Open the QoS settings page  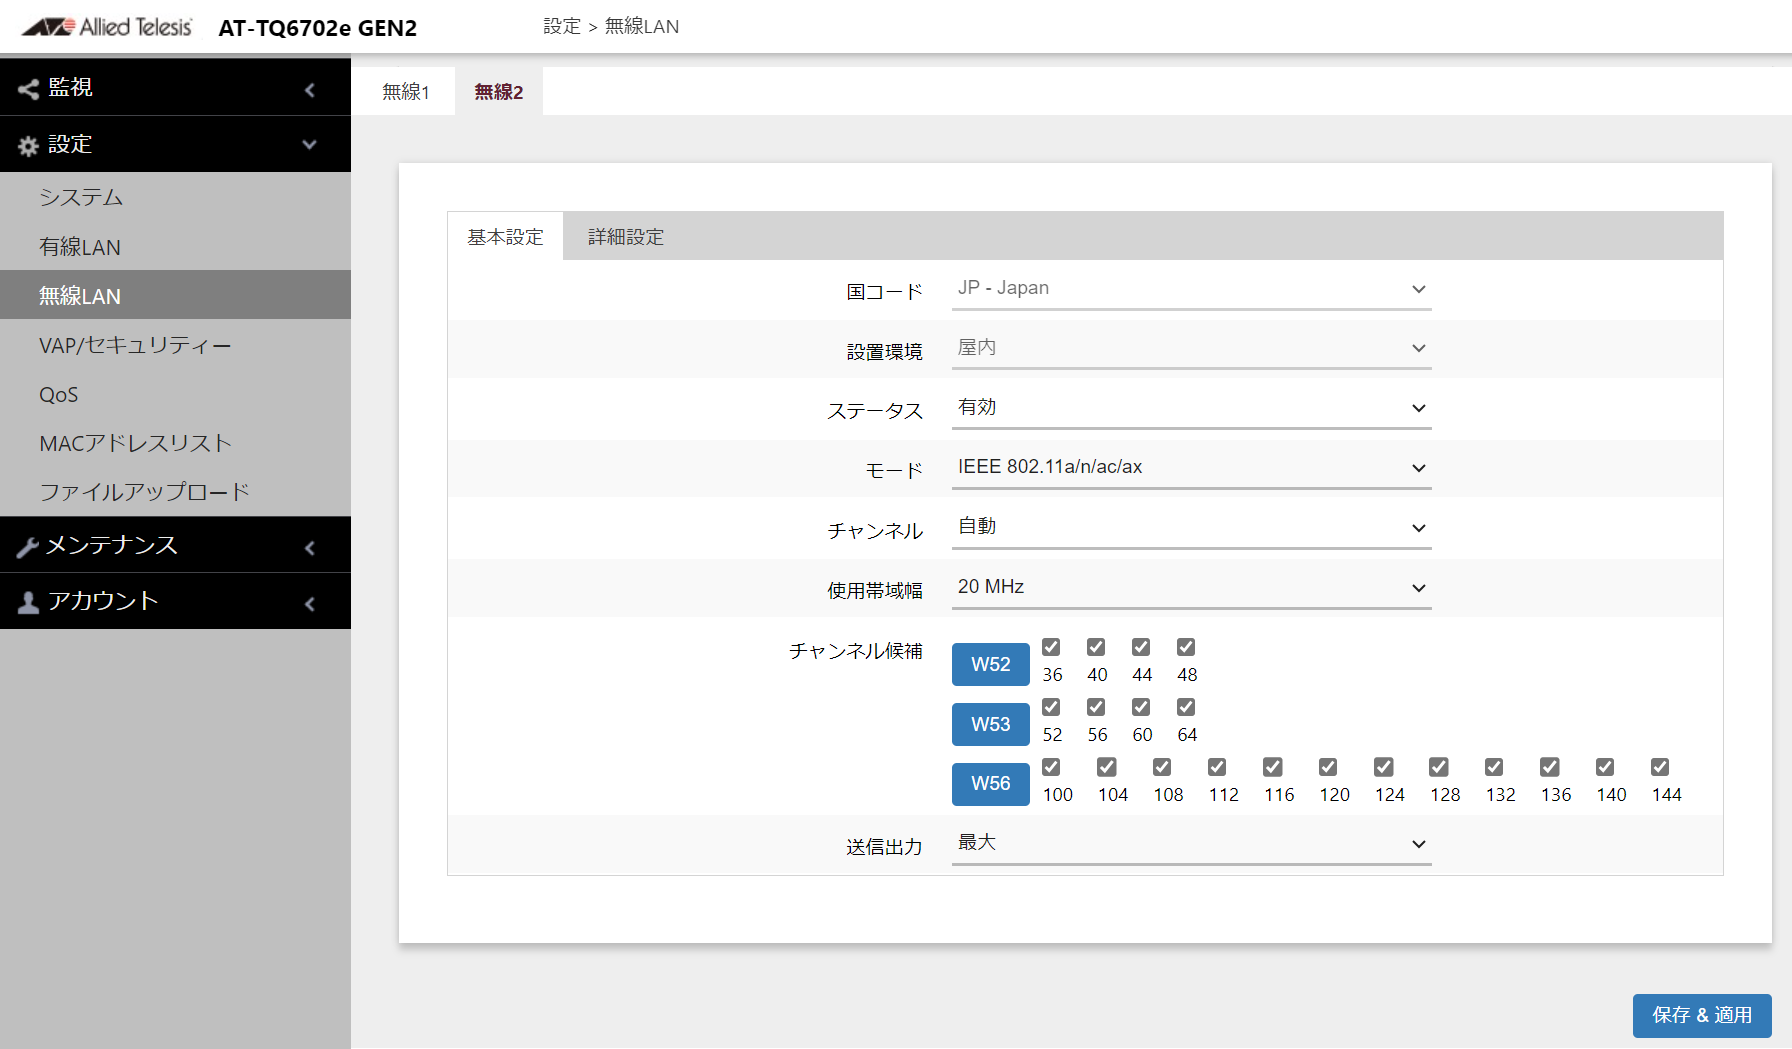(175, 394)
